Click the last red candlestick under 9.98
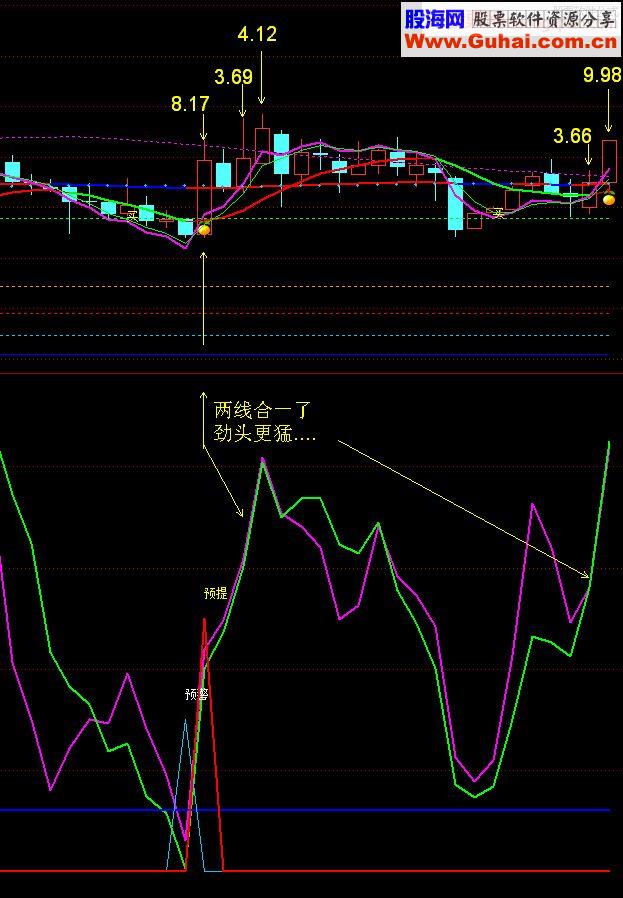This screenshot has height=898, width=623. (x=609, y=162)
